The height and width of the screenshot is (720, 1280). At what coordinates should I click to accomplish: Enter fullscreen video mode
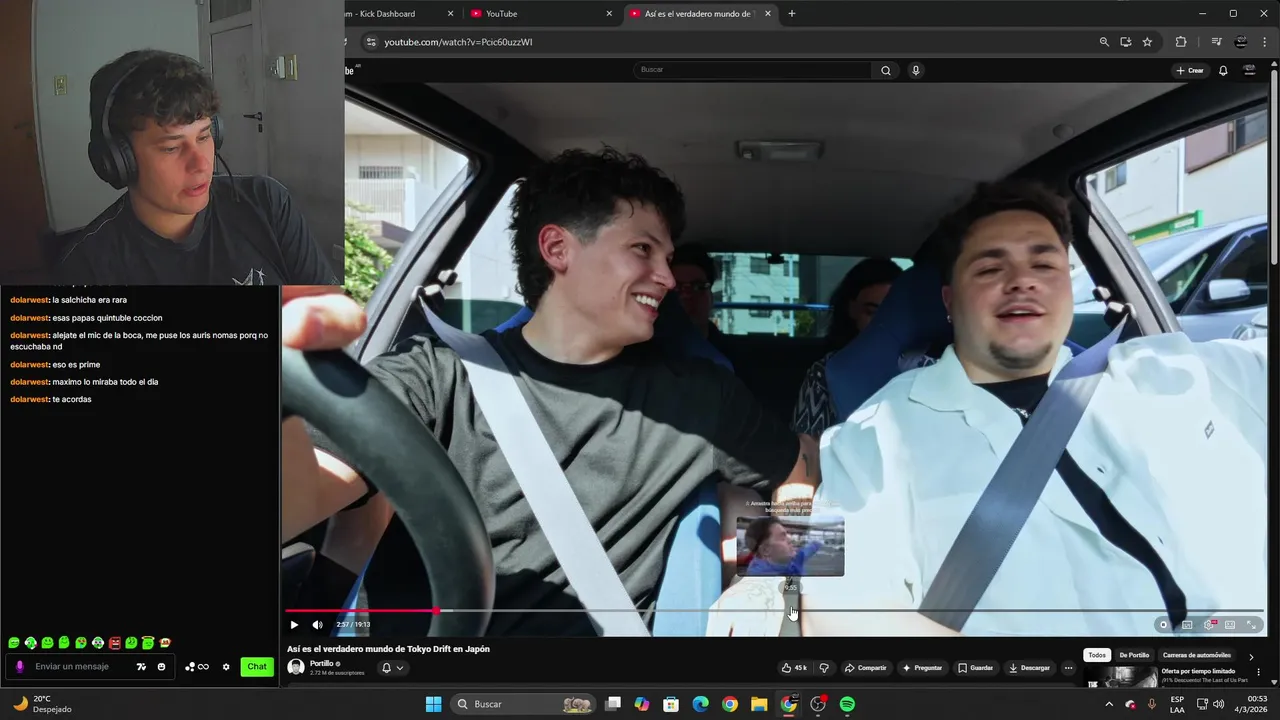pyautogui.click(x=1251, y=625)
